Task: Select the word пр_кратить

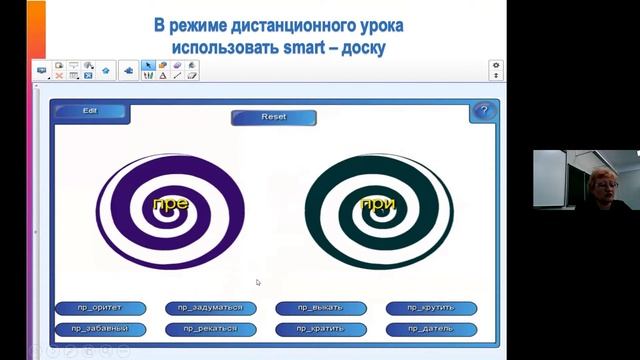Action: coord(321,329)
